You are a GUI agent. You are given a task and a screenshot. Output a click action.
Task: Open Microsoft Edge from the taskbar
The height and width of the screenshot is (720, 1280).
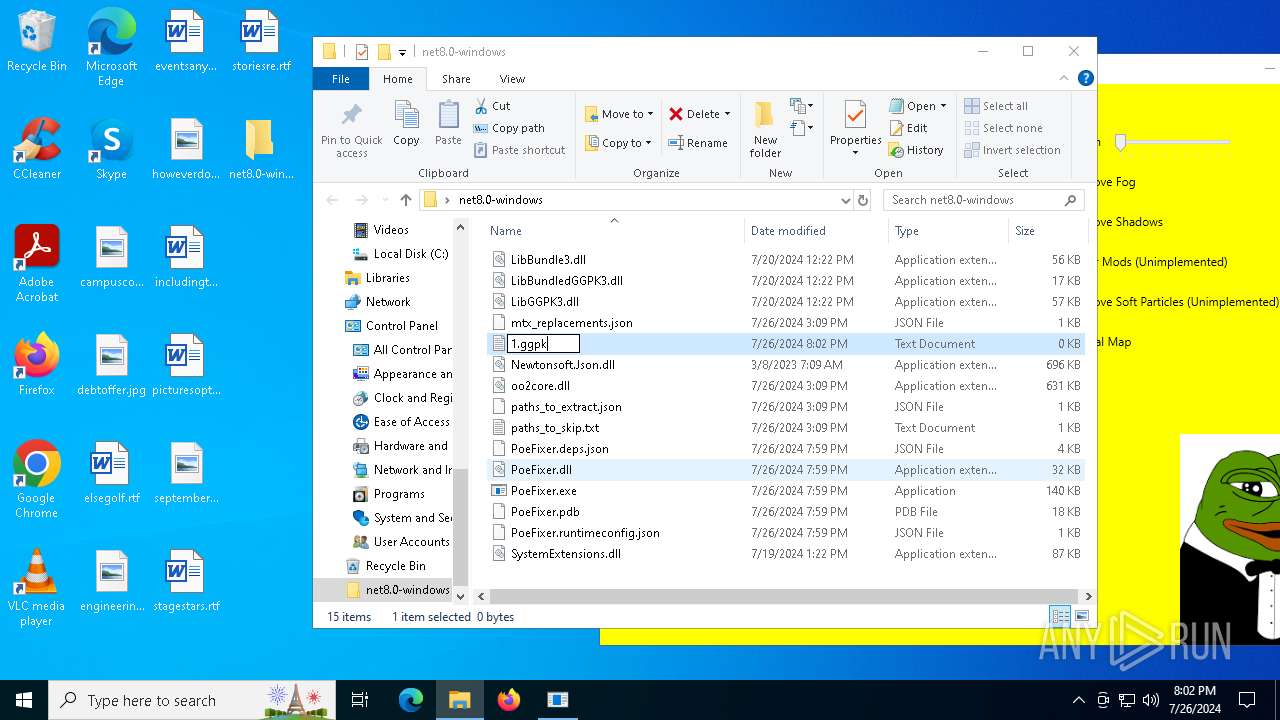[x=411, y=700]
